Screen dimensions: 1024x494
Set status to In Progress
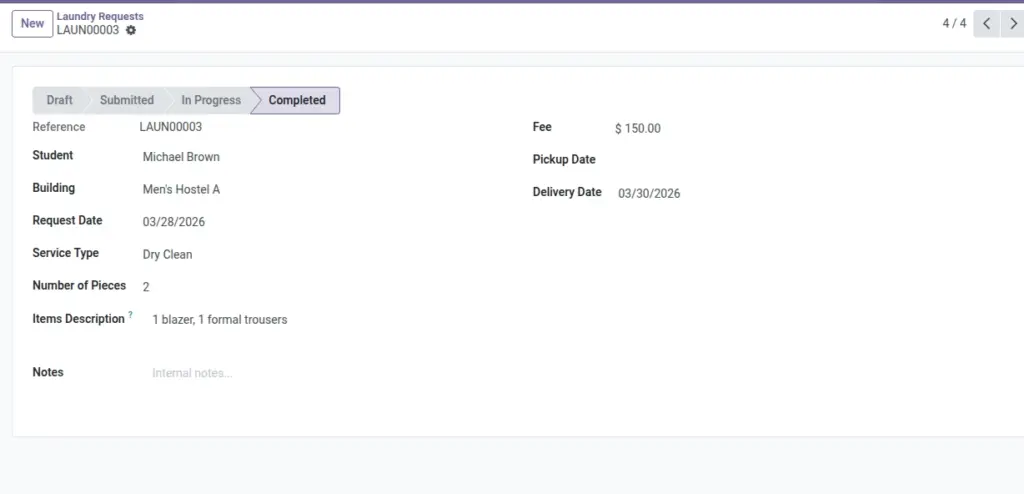(211, 100)
